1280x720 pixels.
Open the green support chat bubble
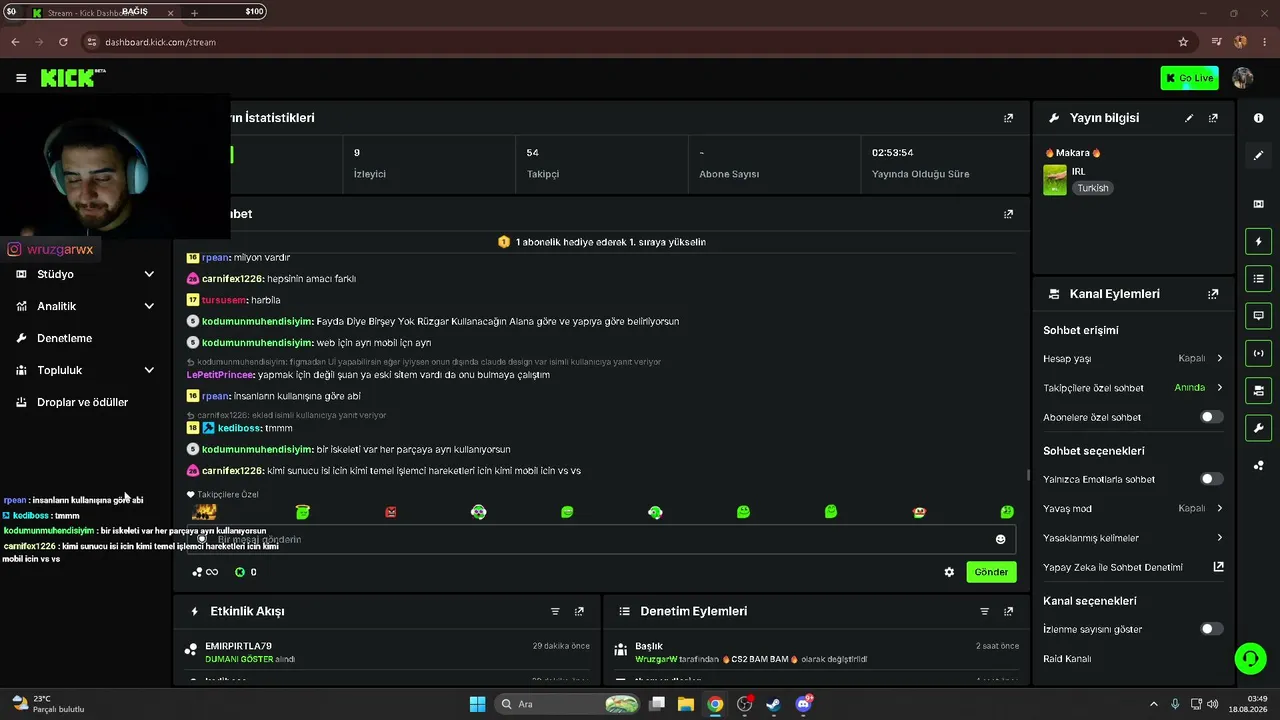[1250, 658]
